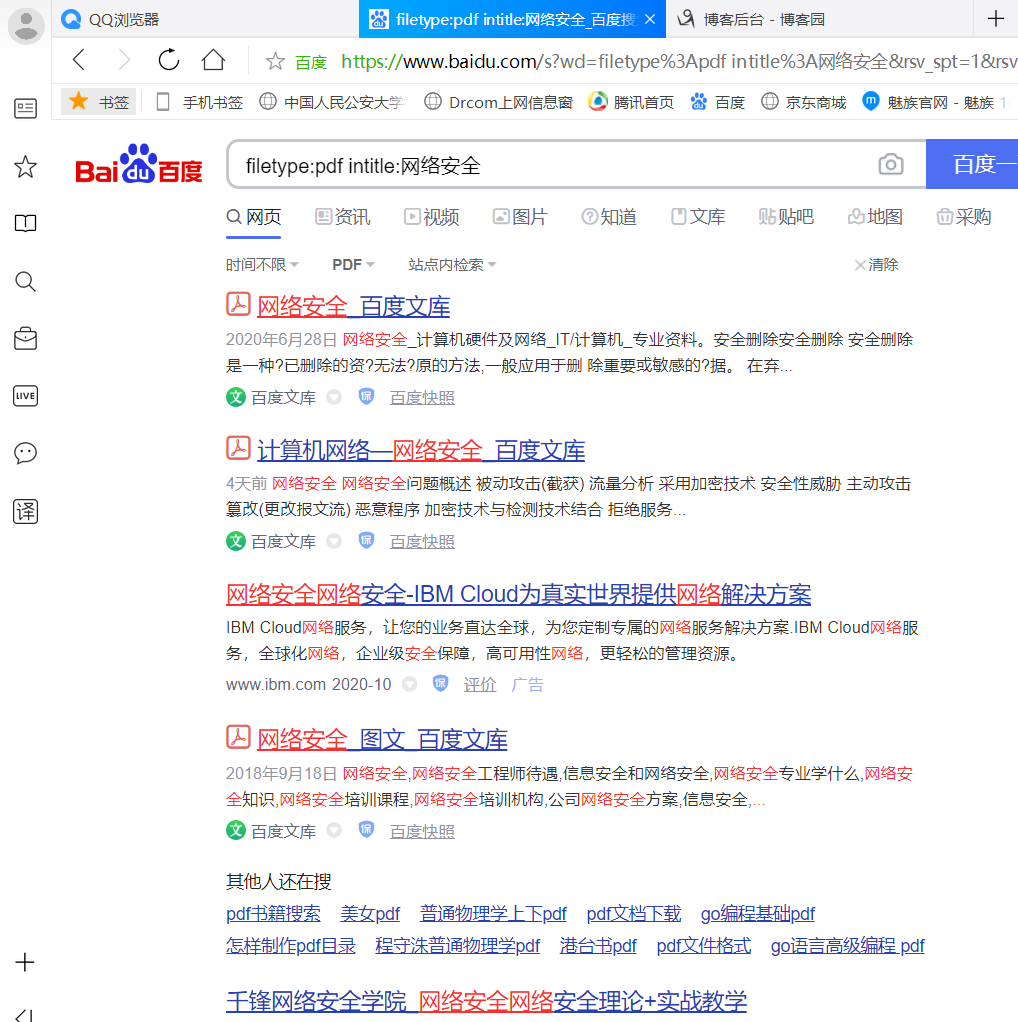
Task: Open the reading book sidebar icon
Action: (x=25, y=223)
